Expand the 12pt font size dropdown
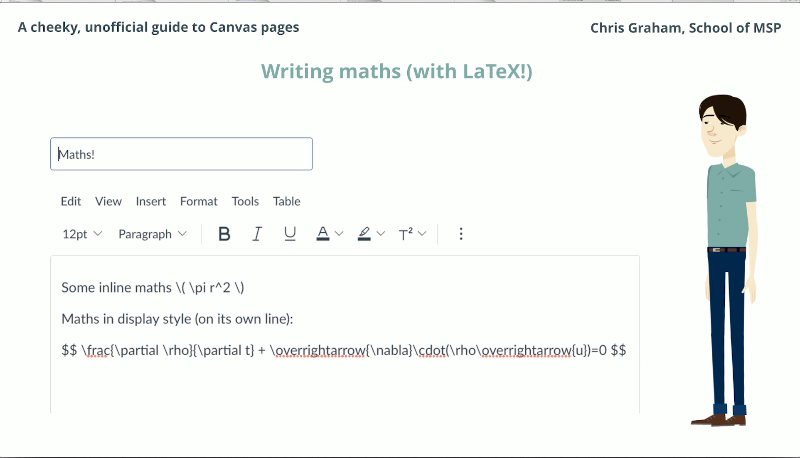 click(x=82, y=234)
